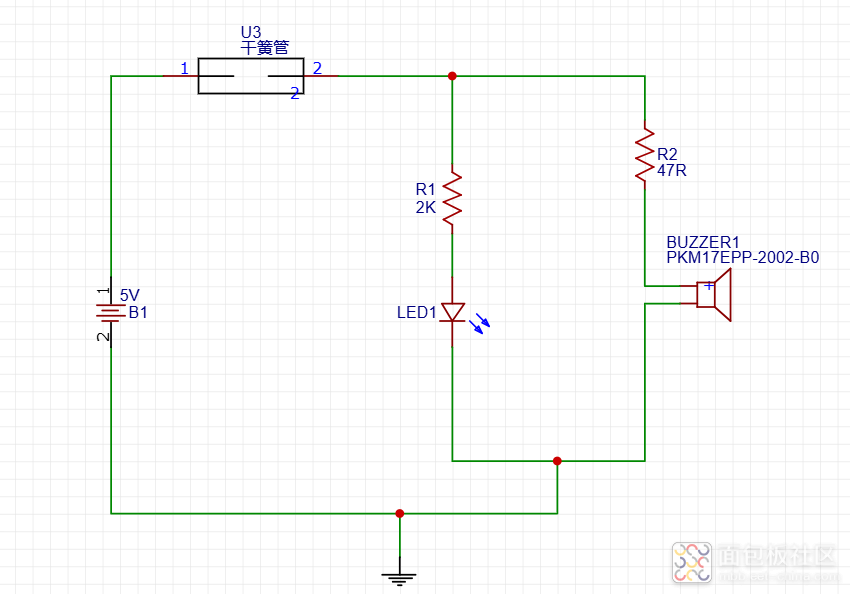The image size is (850, 594).
Task: Select the 干簧管 component name label
Action: click(265, 47)
